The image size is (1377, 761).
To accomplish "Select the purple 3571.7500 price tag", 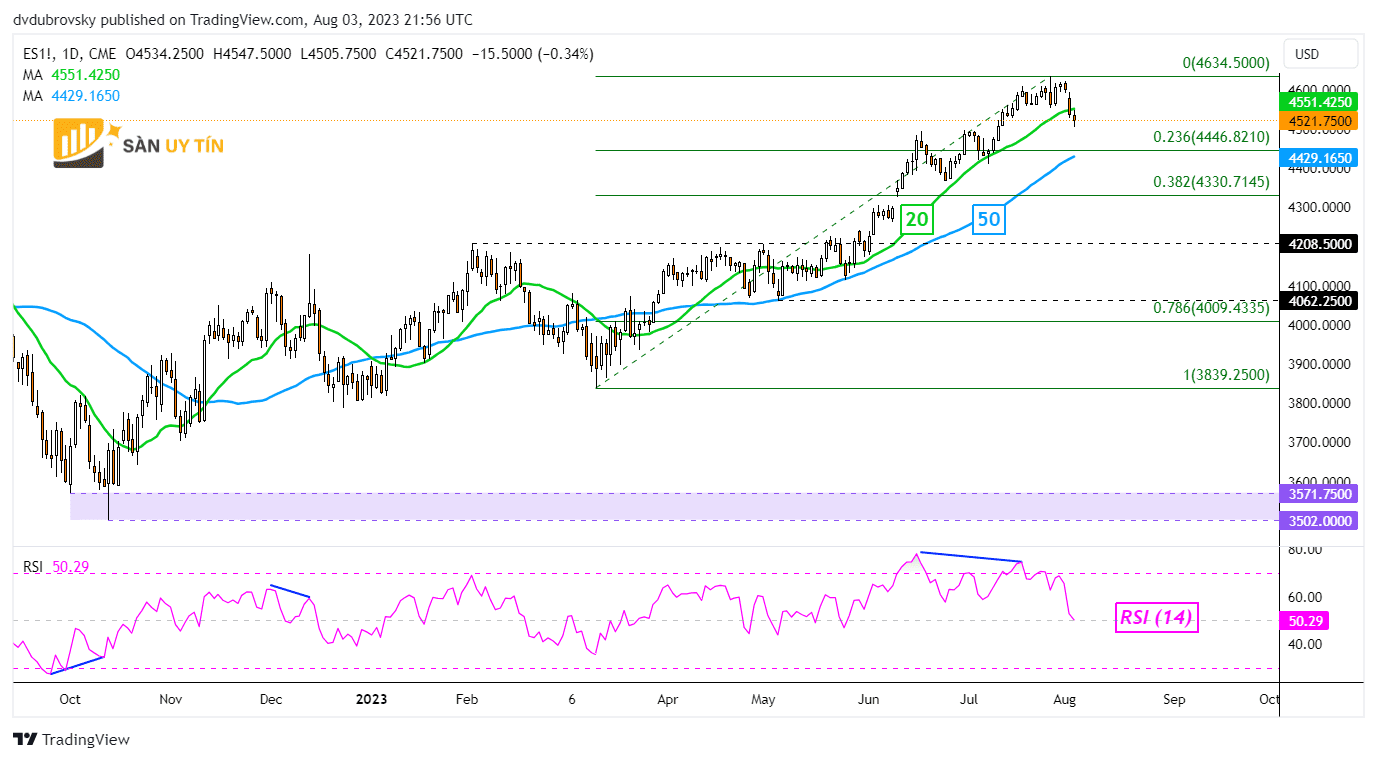I will point(1317,494).
